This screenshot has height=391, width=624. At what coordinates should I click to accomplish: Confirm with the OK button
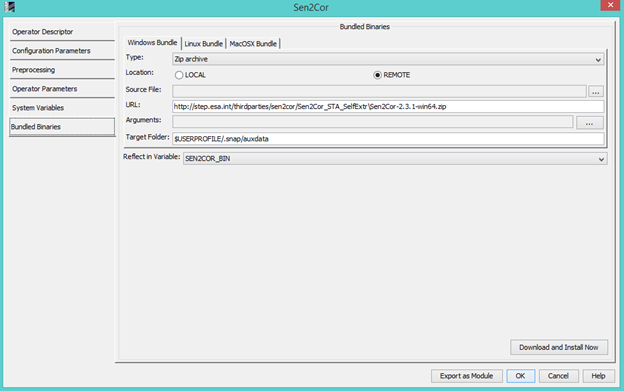pyautogui.click(x=521, y=376)
